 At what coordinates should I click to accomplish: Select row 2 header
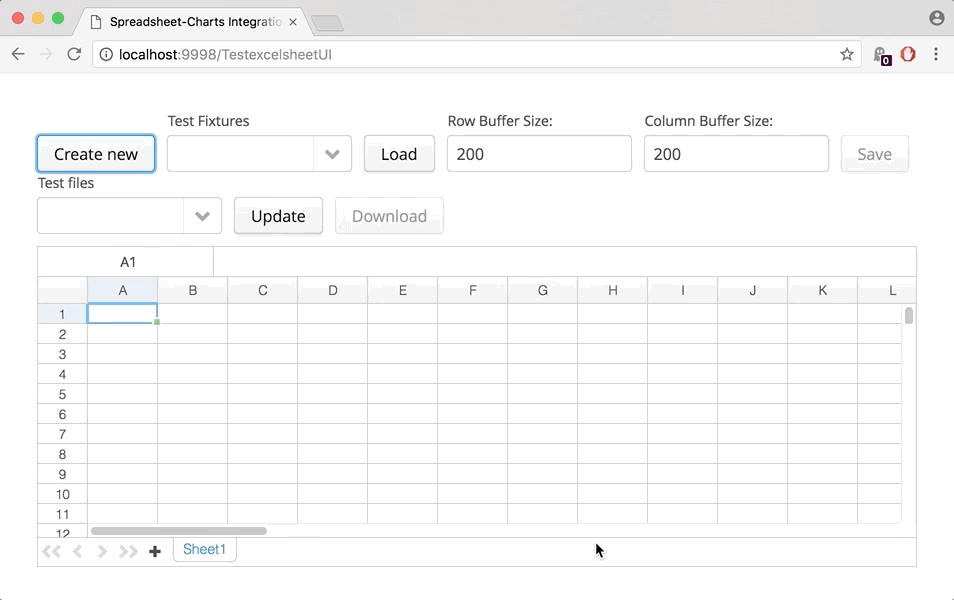[x=62, y=333]
